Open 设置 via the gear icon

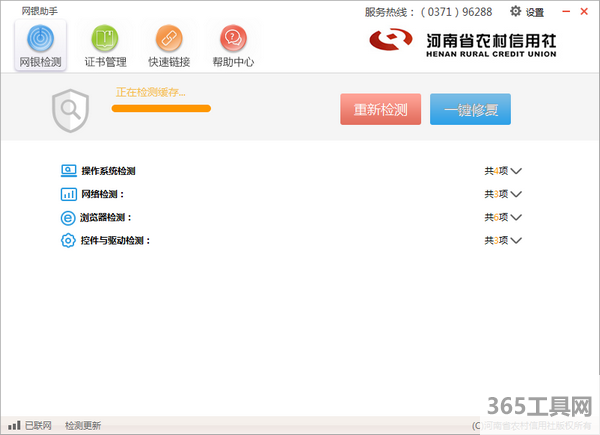click(x=516, y=12)
